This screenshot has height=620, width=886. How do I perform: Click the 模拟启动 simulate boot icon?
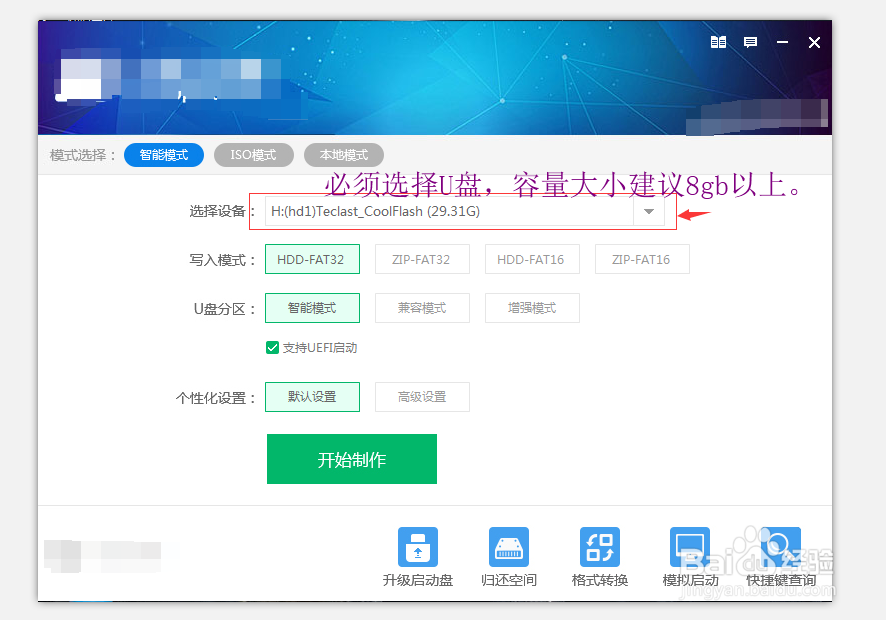[x=690, y=547]
